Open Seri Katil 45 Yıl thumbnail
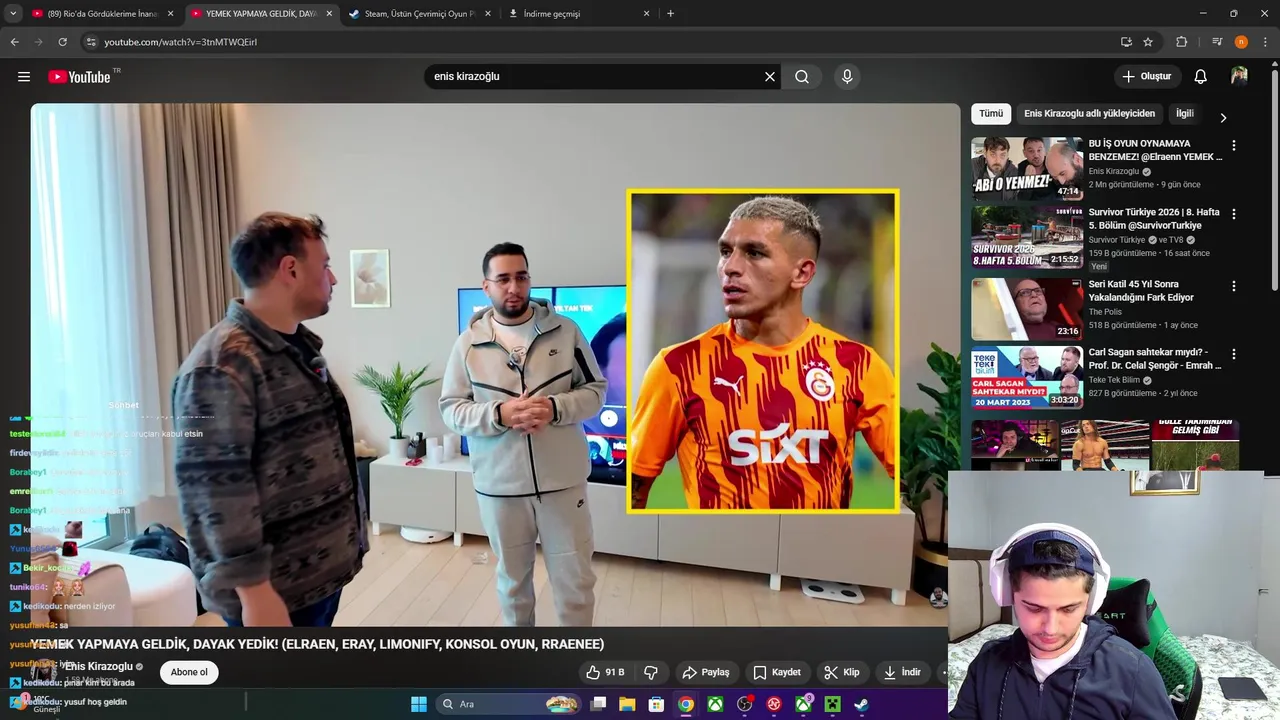 (1027, 309)
